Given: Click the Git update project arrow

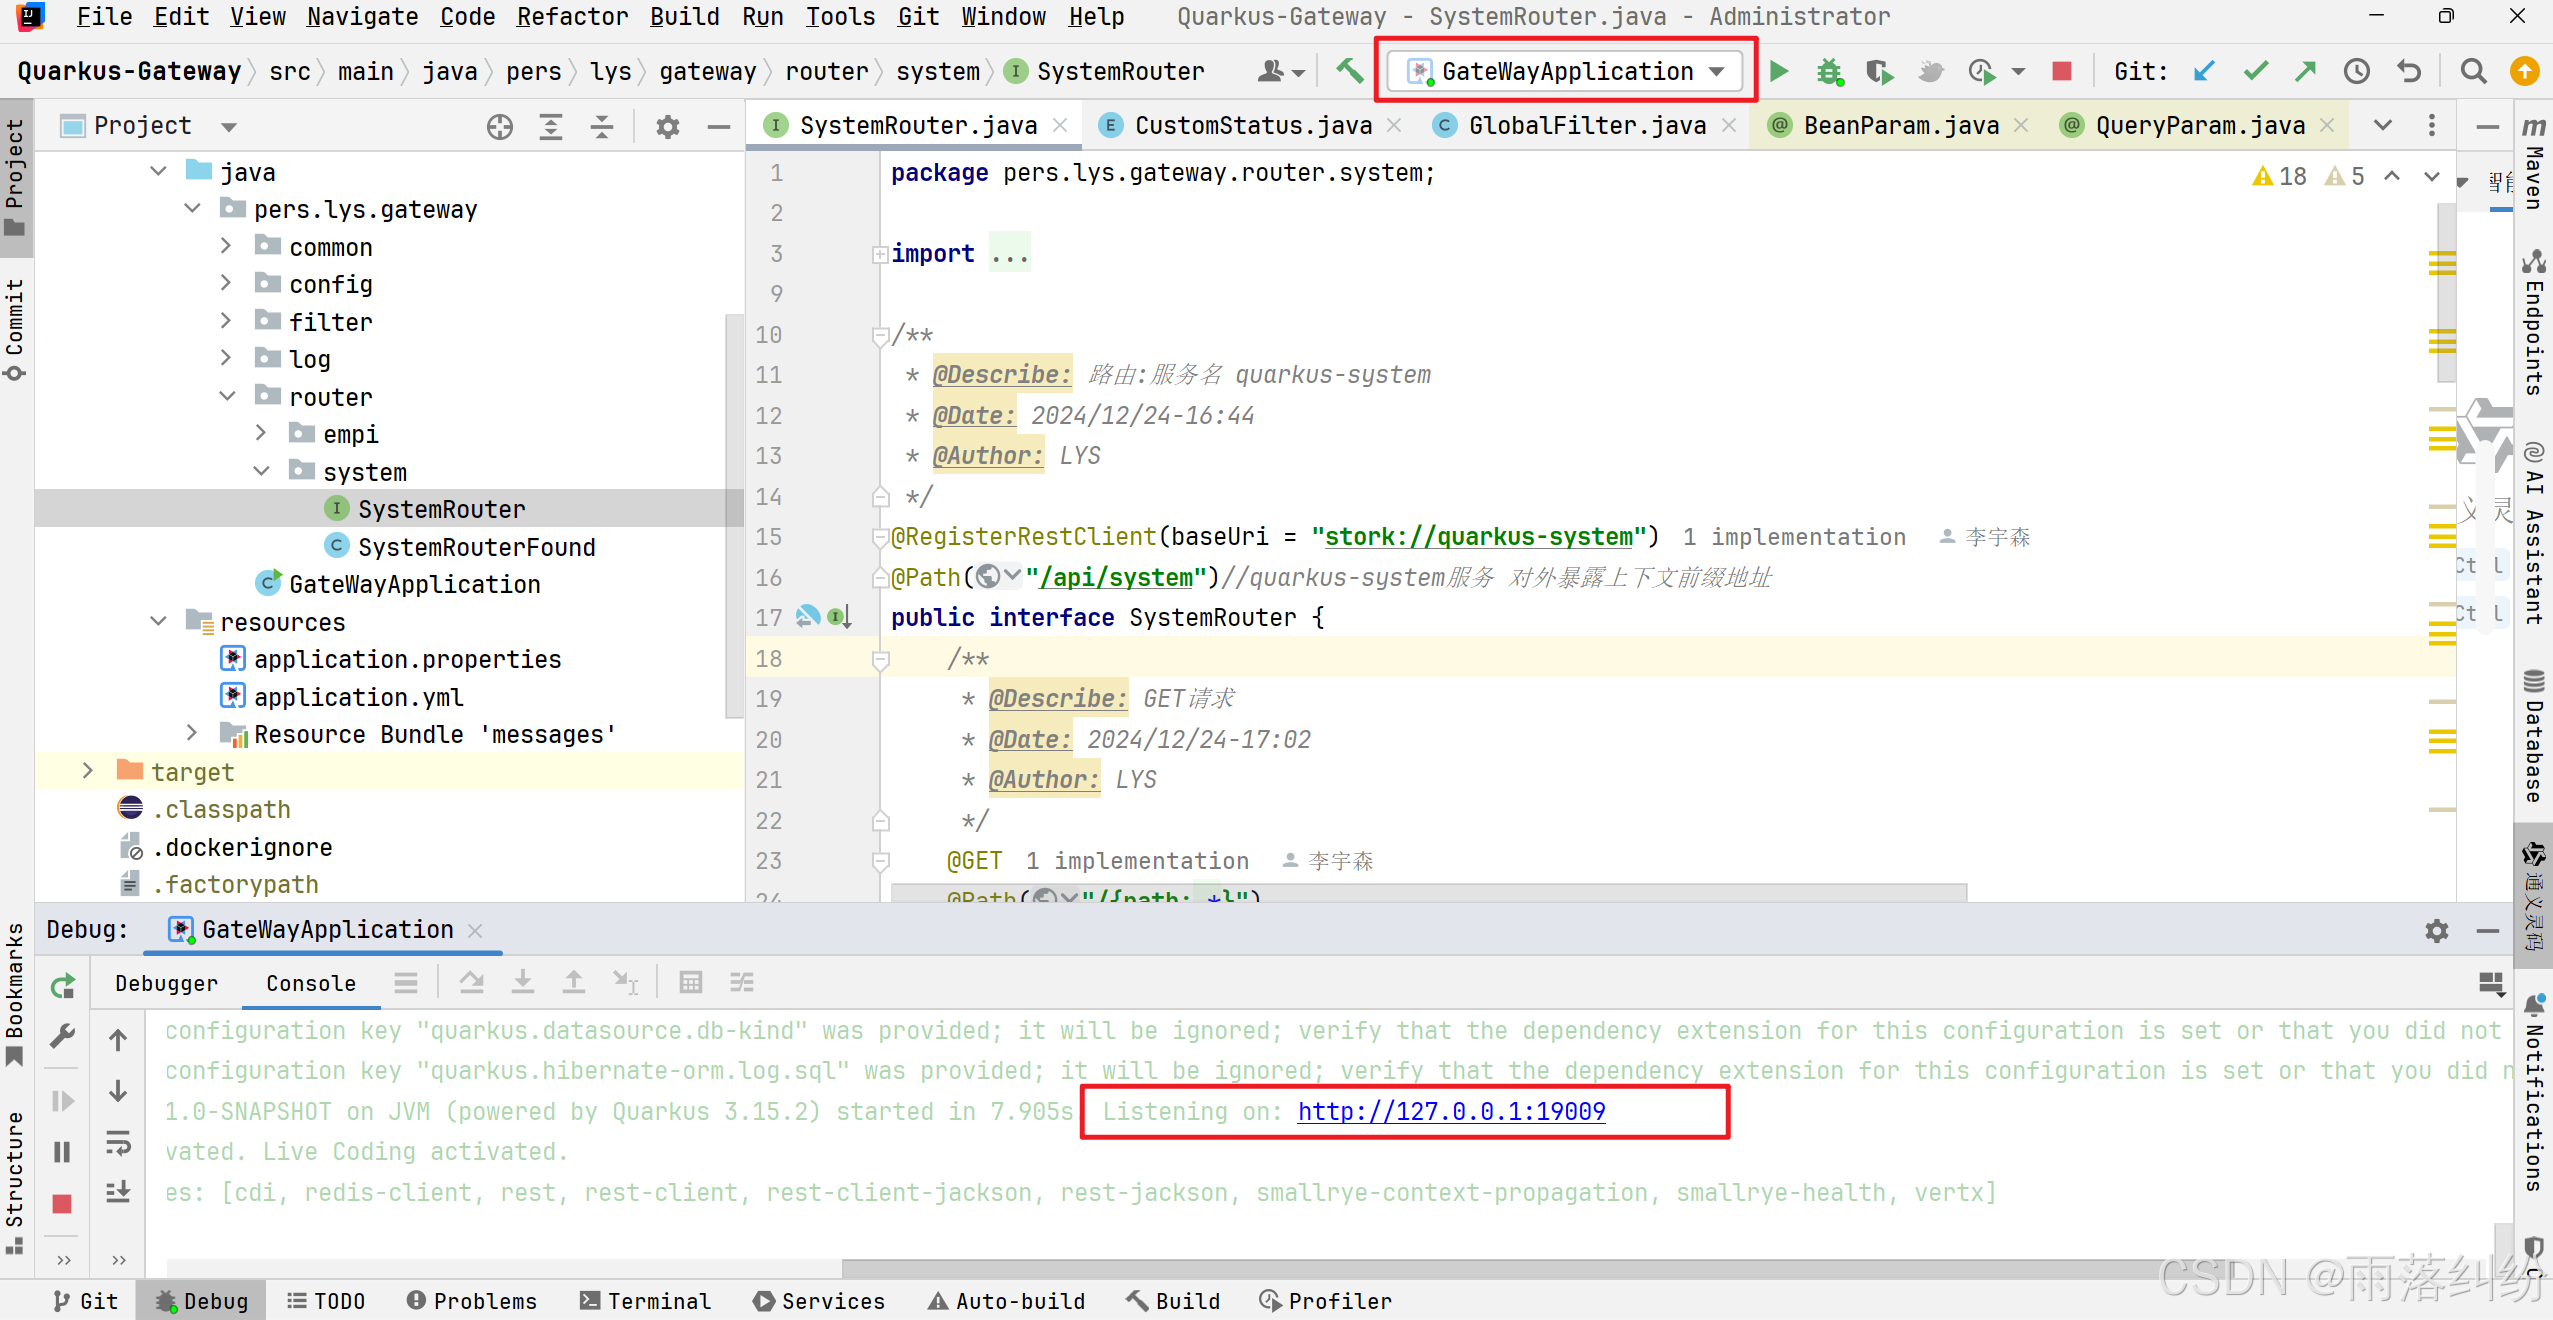Looking at the screenshot, I should point(2203,71).
